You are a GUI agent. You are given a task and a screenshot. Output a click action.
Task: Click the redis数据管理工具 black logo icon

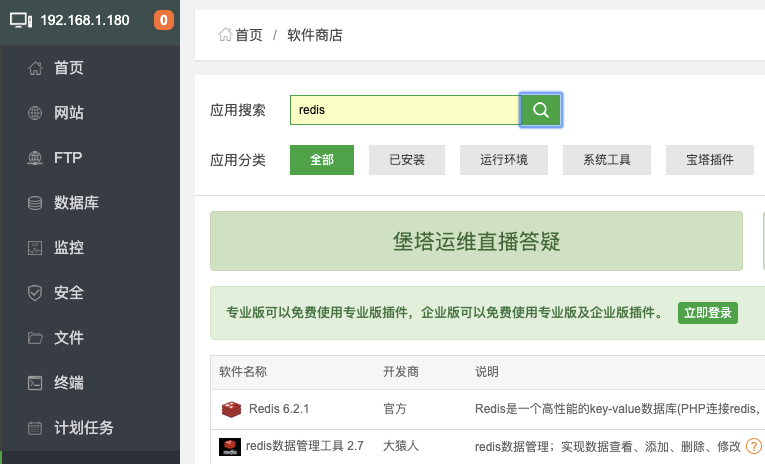230,446
